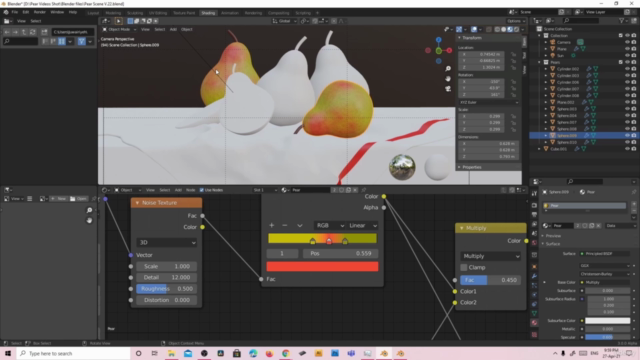
Task: Click the Options button in the viewport header
Action: (516, 21)
